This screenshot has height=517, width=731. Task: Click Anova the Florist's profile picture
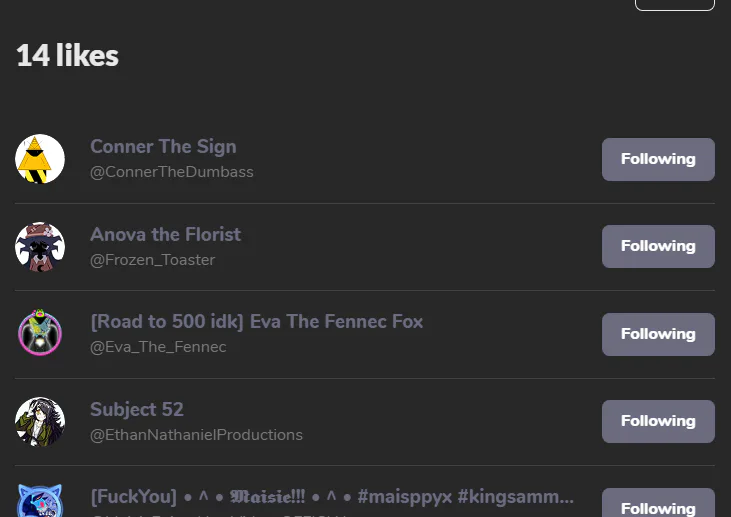(x=40, y=247)
